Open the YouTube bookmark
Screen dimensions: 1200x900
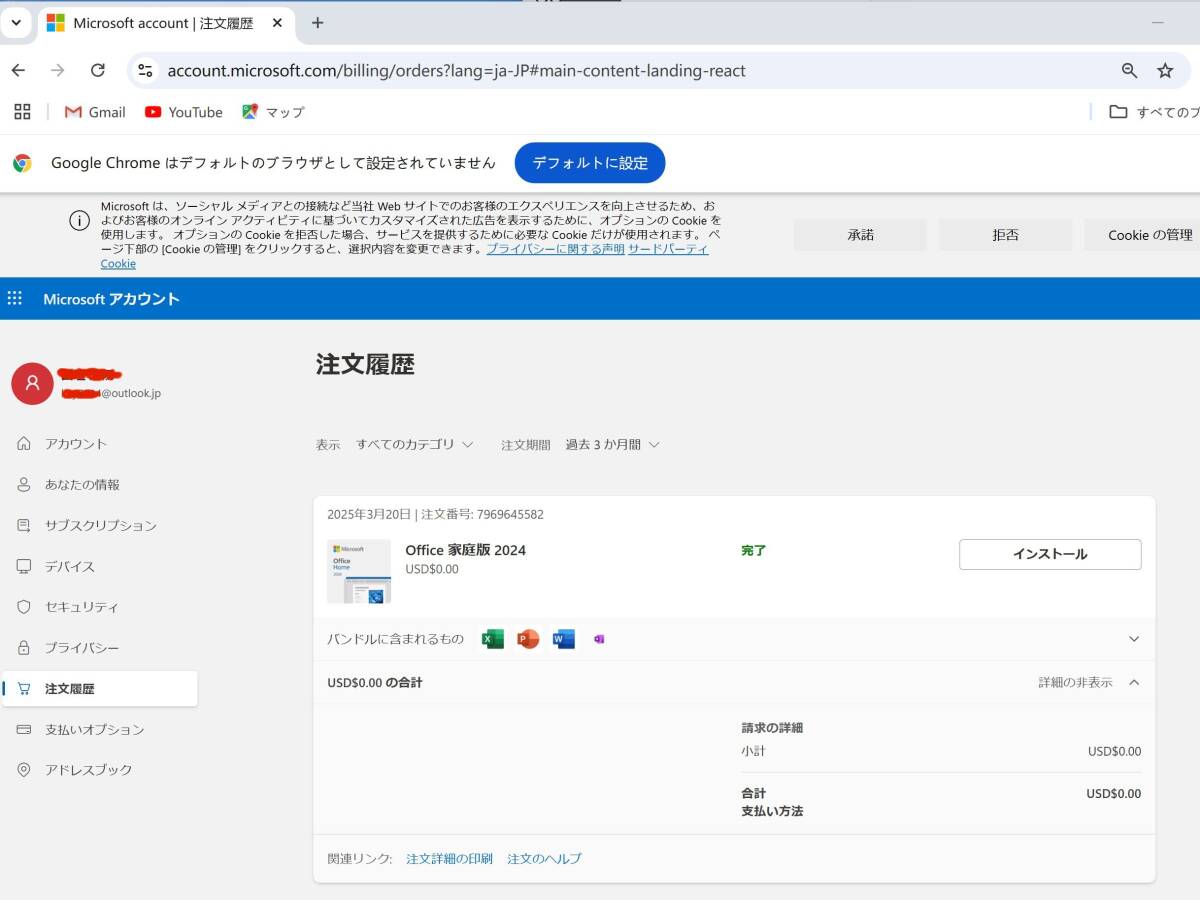(x=183, y=112)
